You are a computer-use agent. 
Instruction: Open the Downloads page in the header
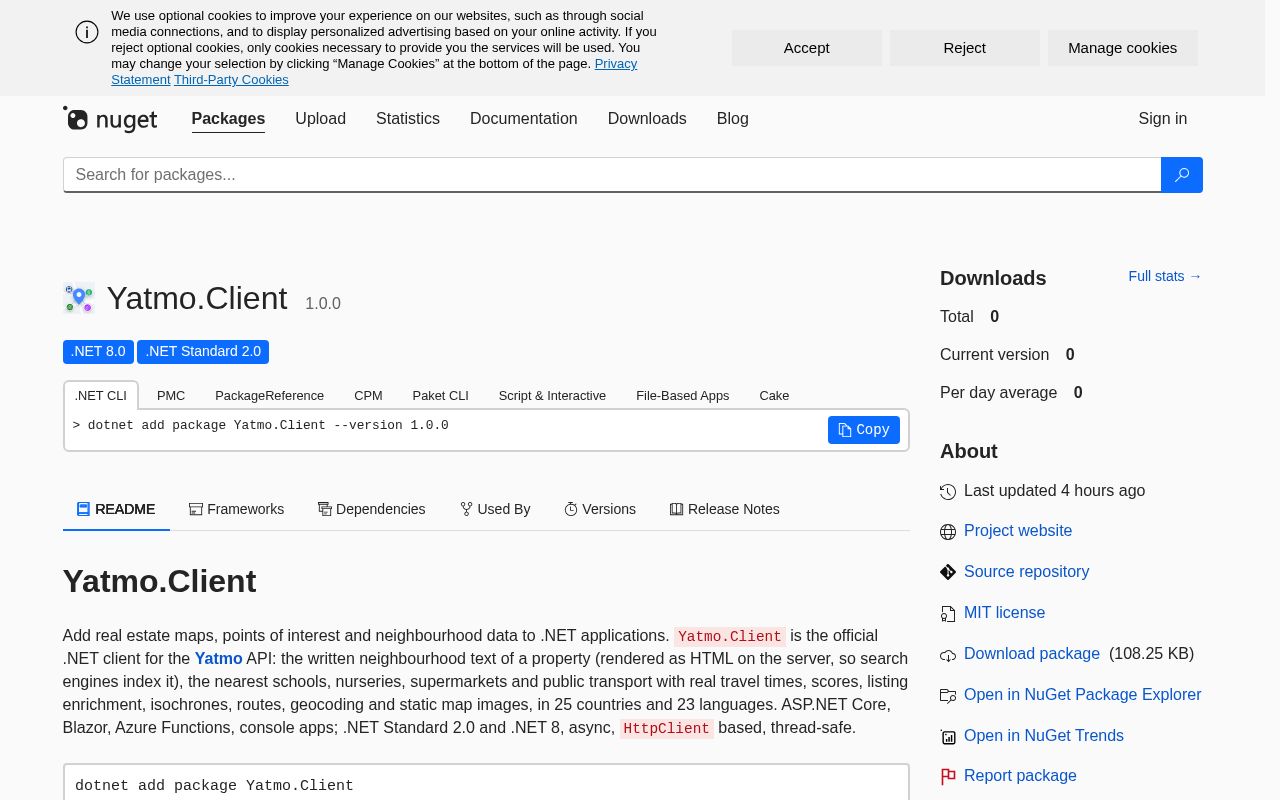[647, 119]
